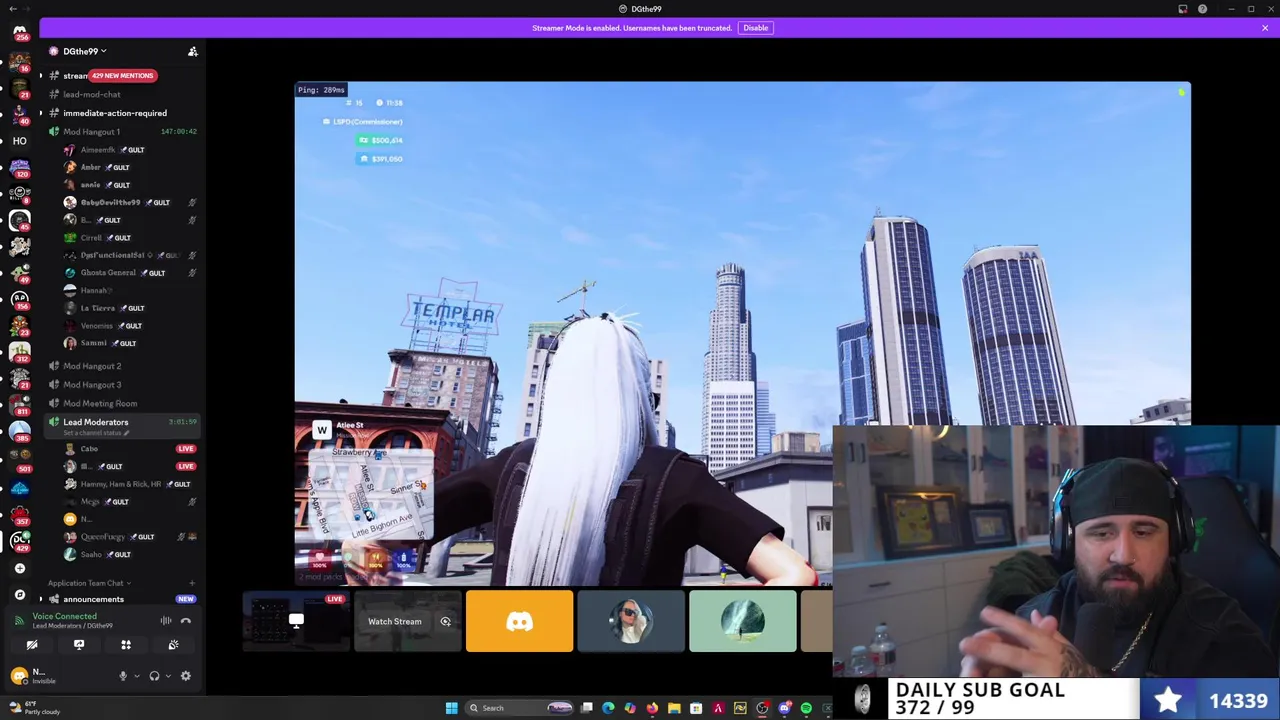Select user Aimeemfk in Mod Hangout 1

point(98,150)
